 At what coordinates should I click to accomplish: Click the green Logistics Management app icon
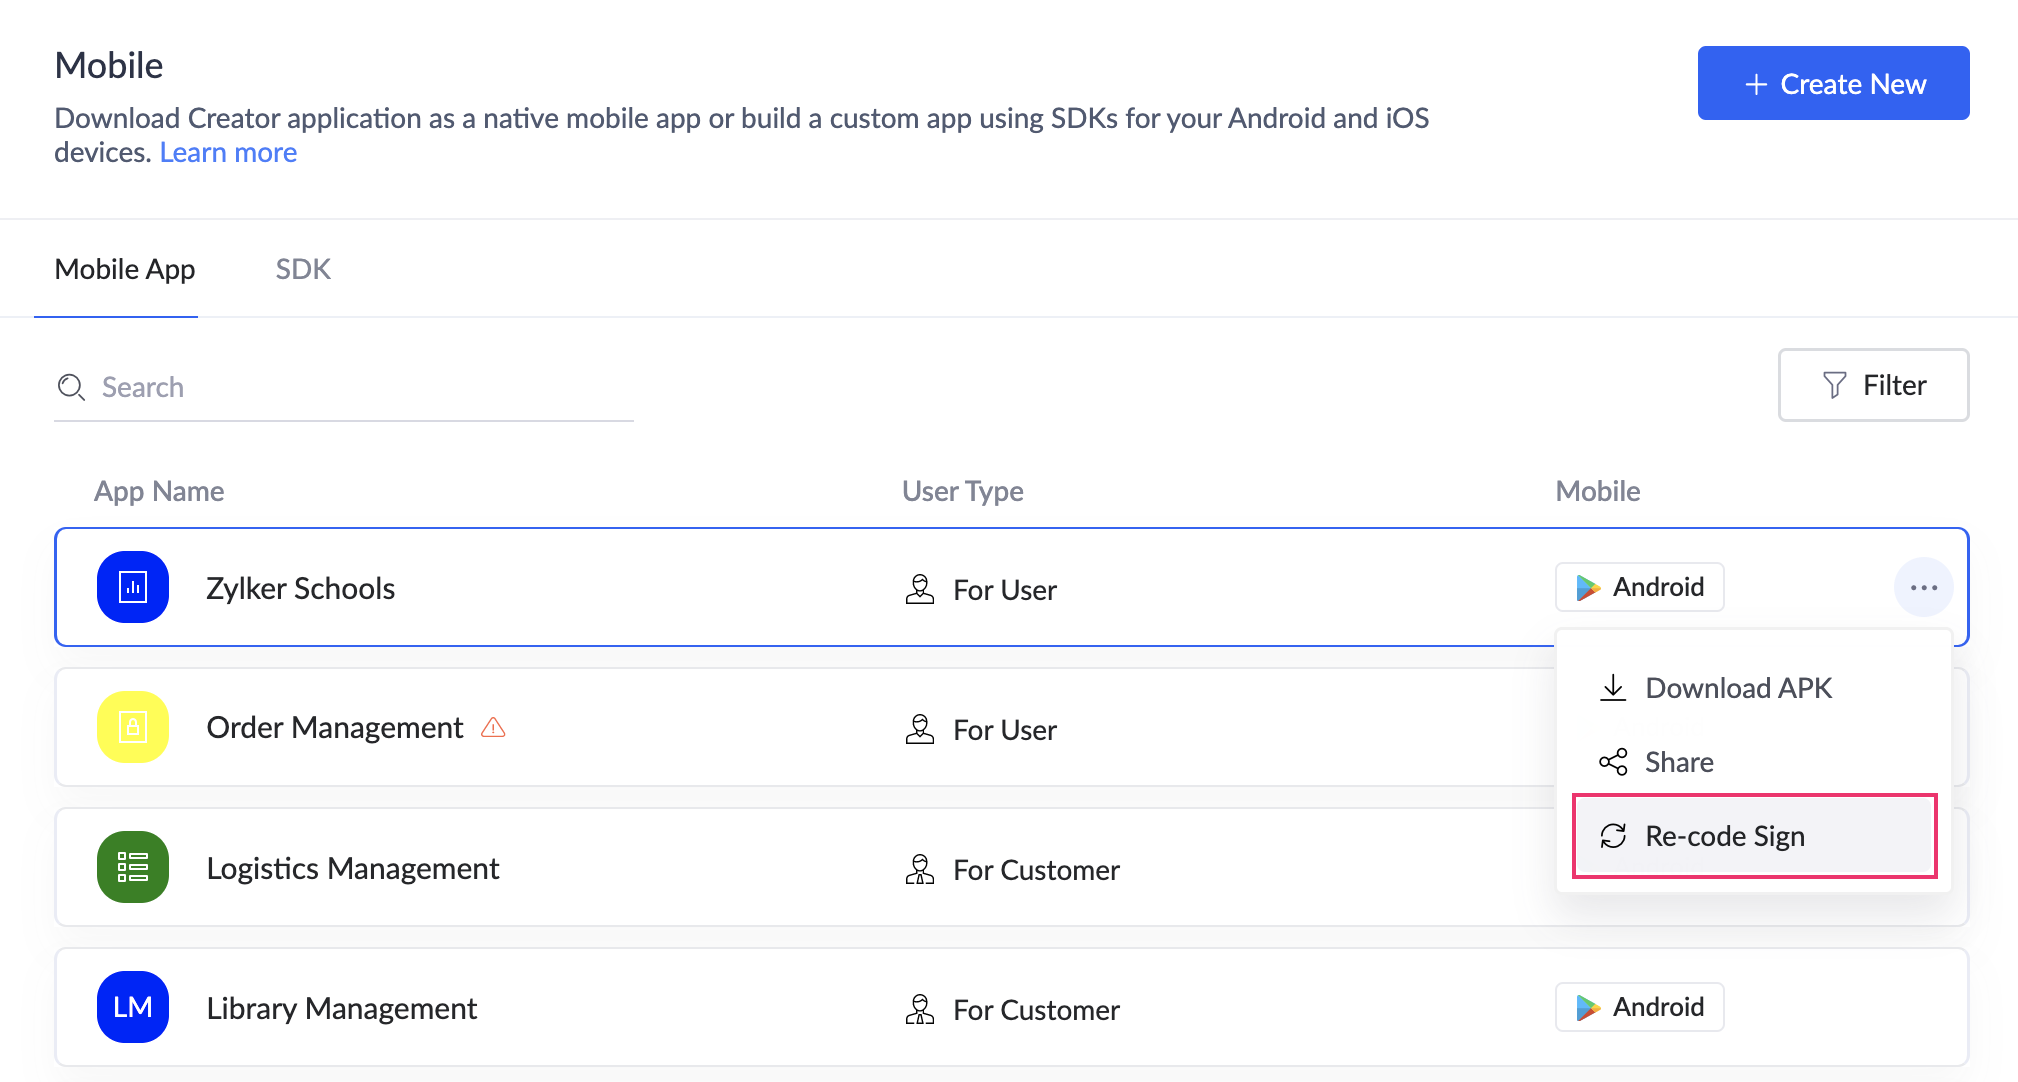(x=133, y=867)
